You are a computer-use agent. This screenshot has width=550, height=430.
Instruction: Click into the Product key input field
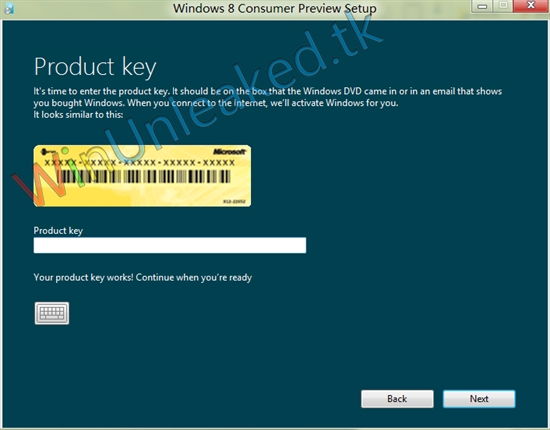pos(170,245)
